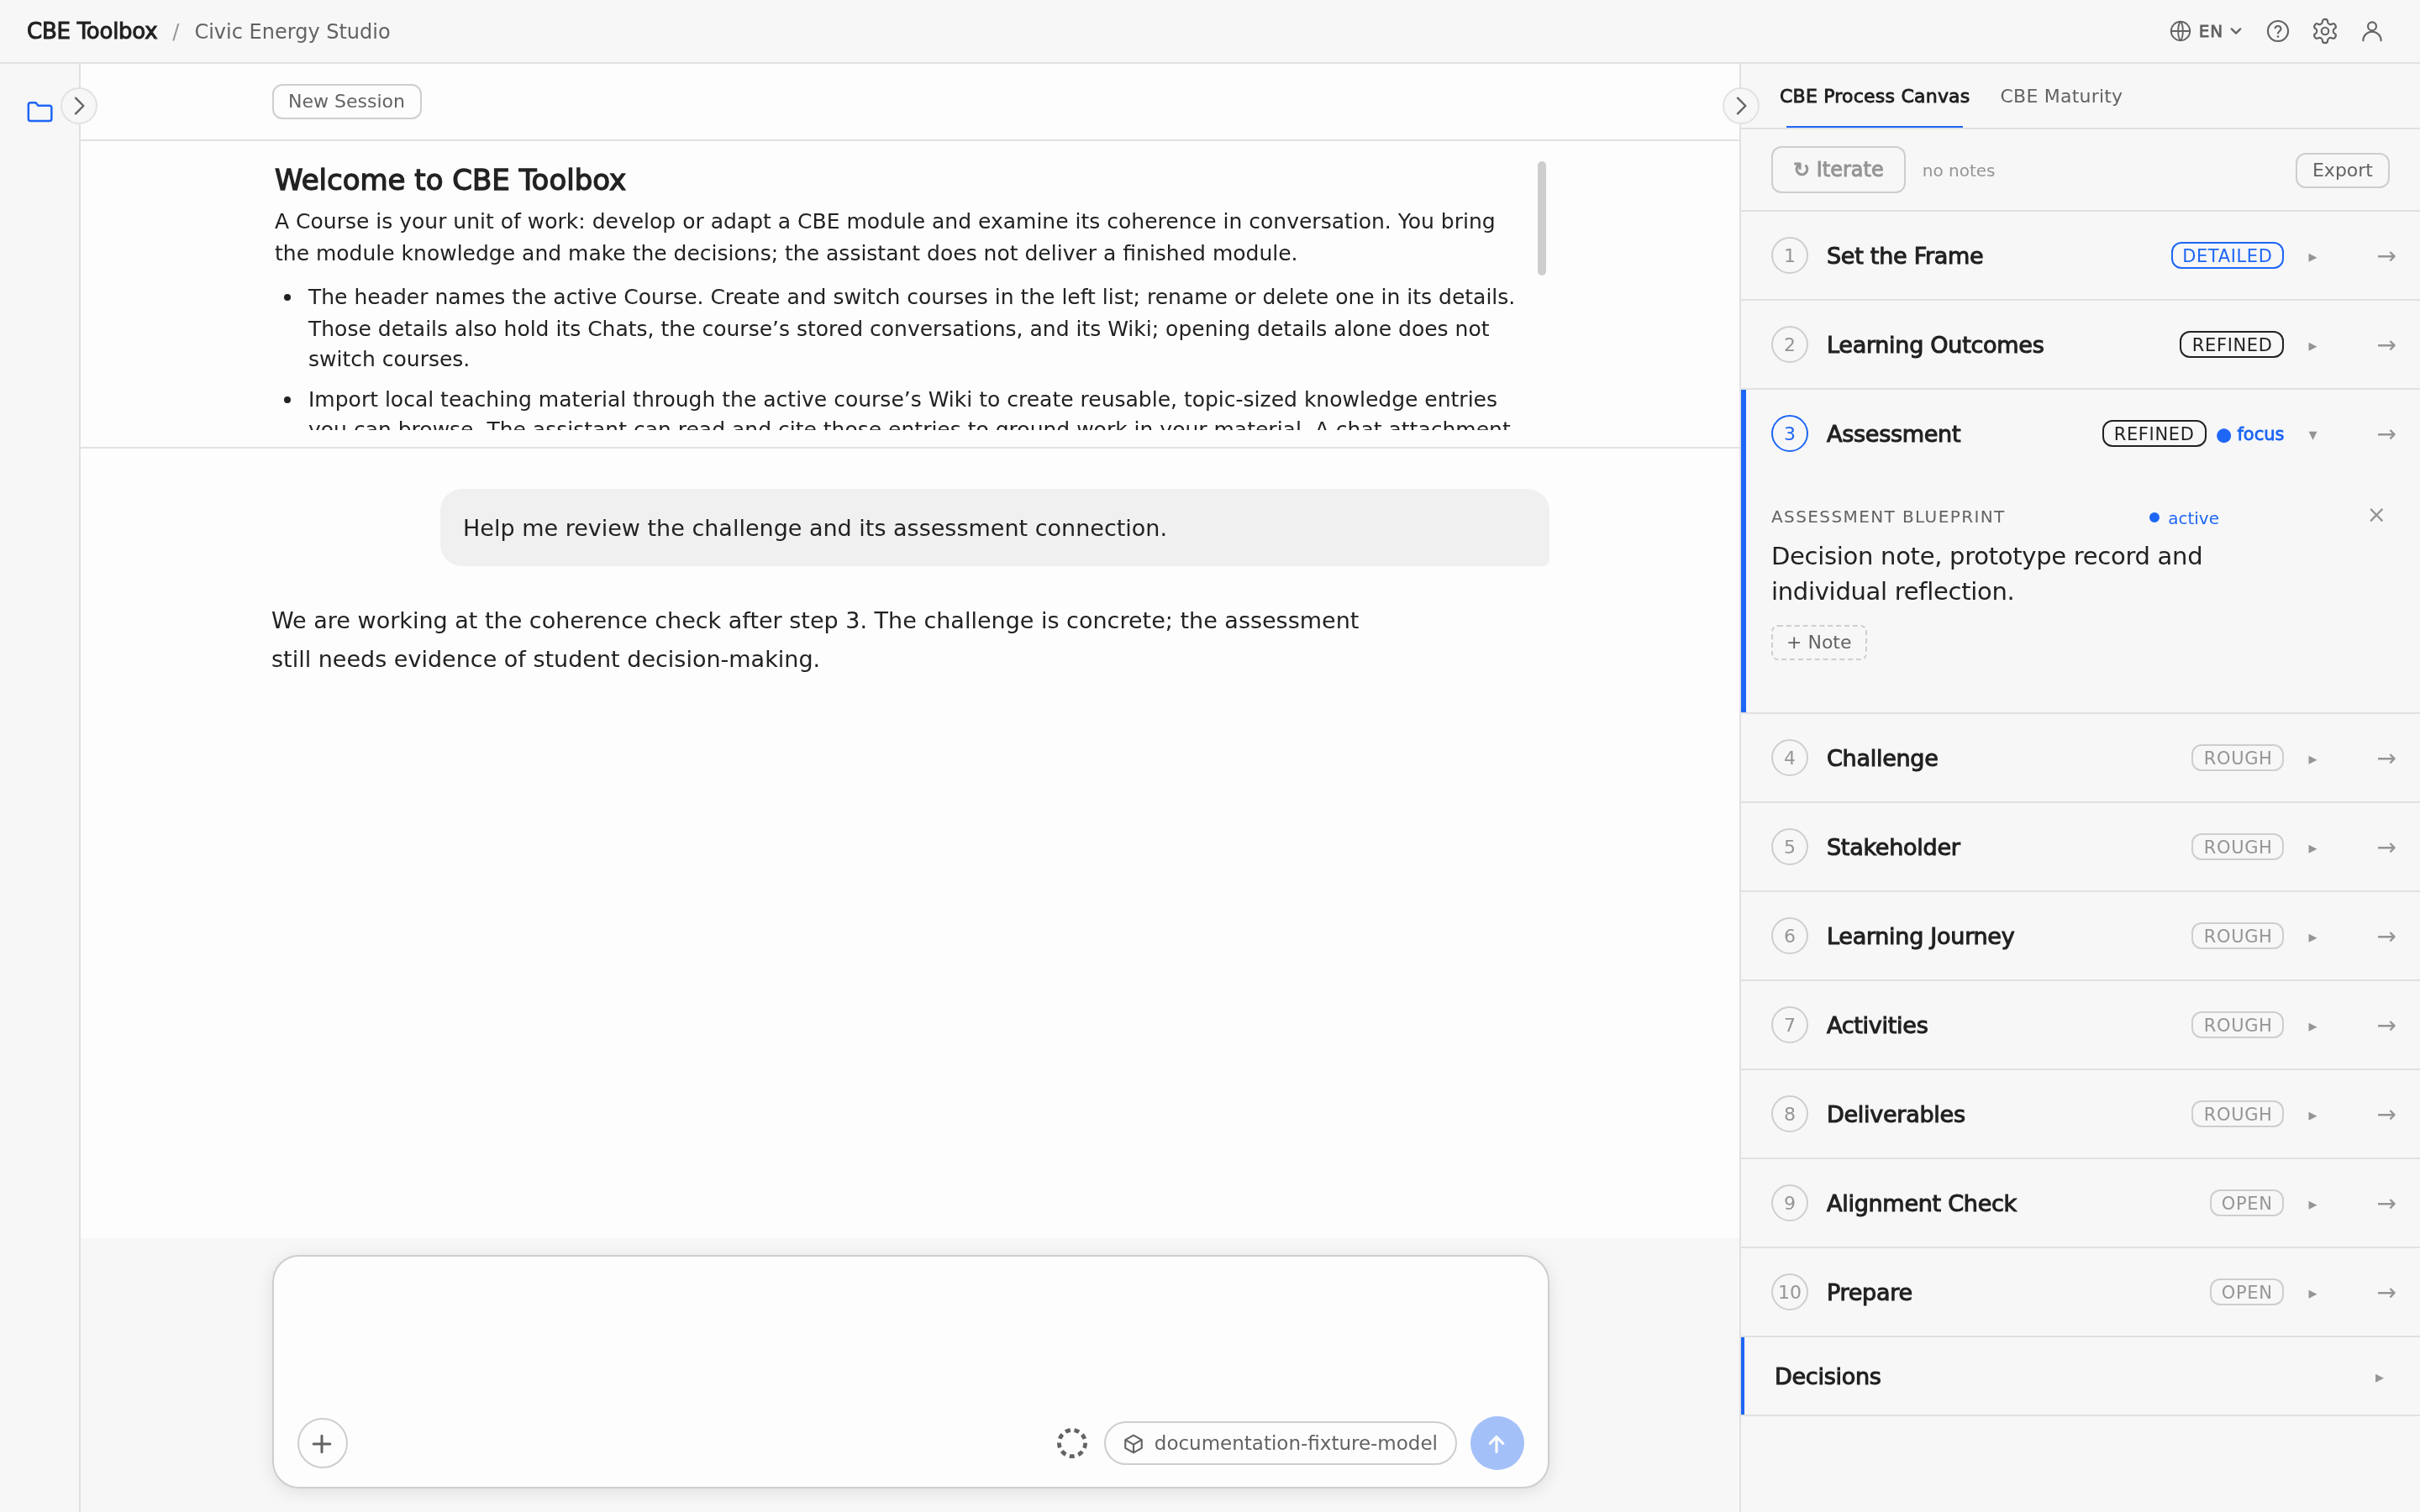This screenshot has width=2420, height=1512.
Task: Expand the Challenge step triangle
Action: tap(2312, 759)
